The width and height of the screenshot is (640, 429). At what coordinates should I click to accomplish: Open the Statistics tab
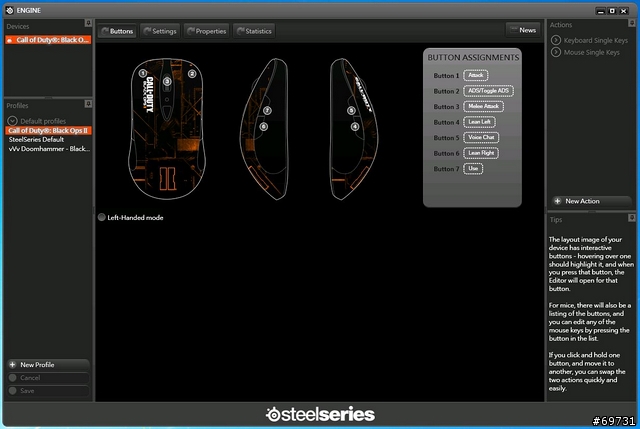254,31
